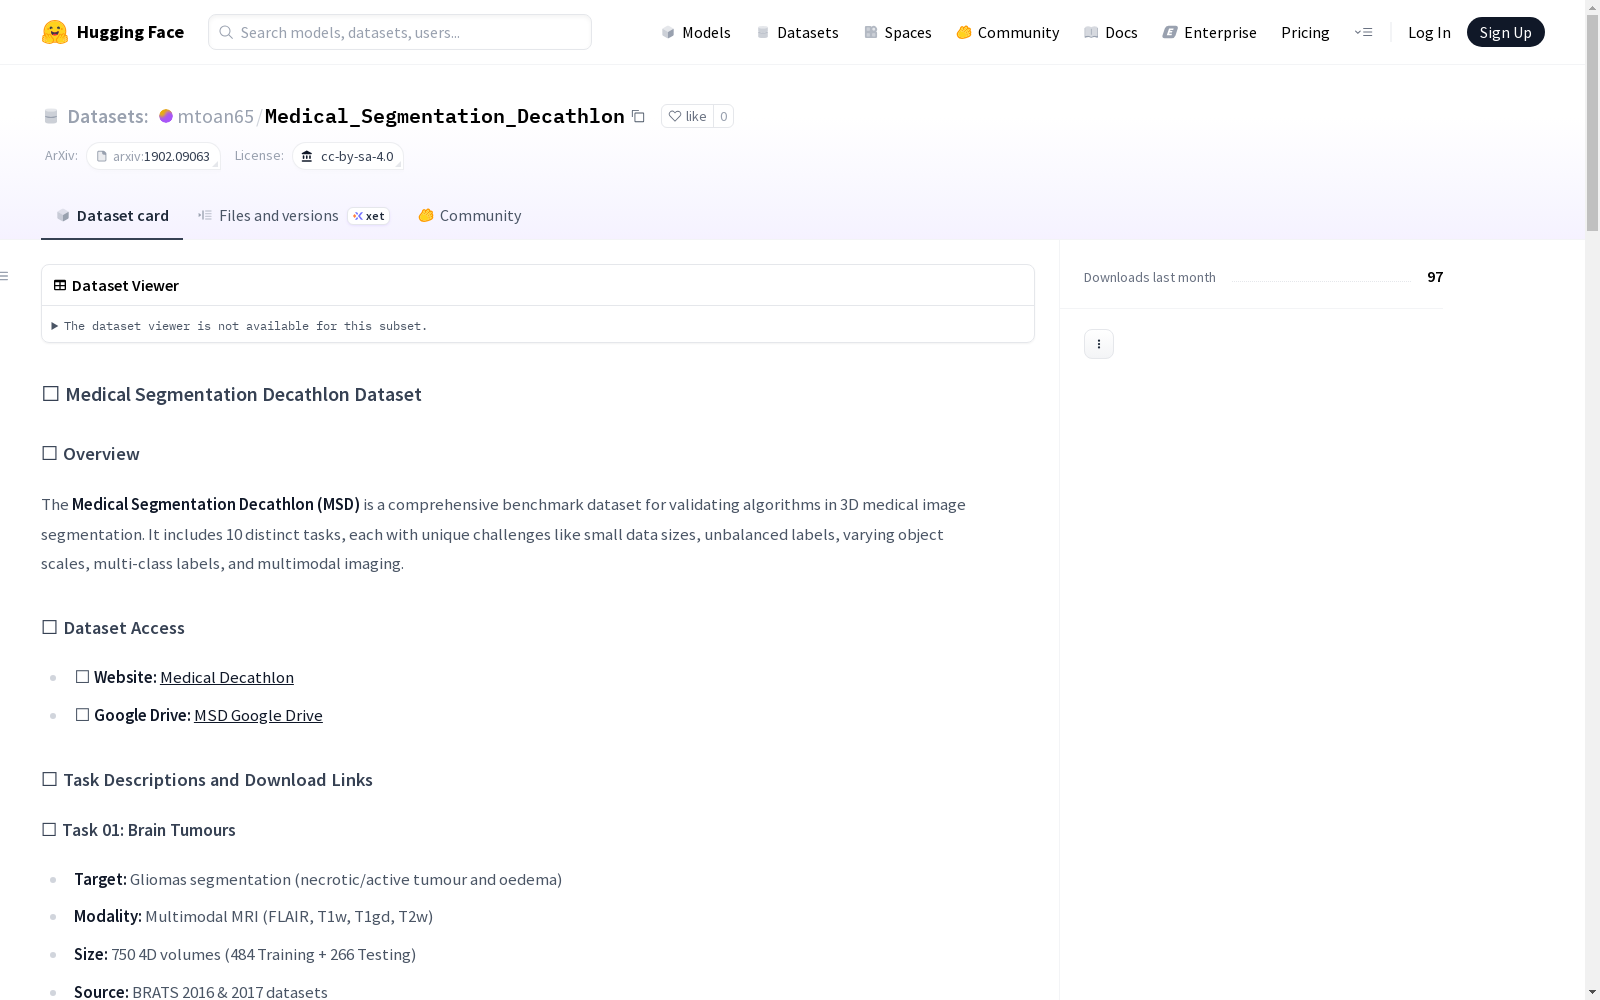
Task: Click the Downloads last month count 97
Action: [1435, 277]
